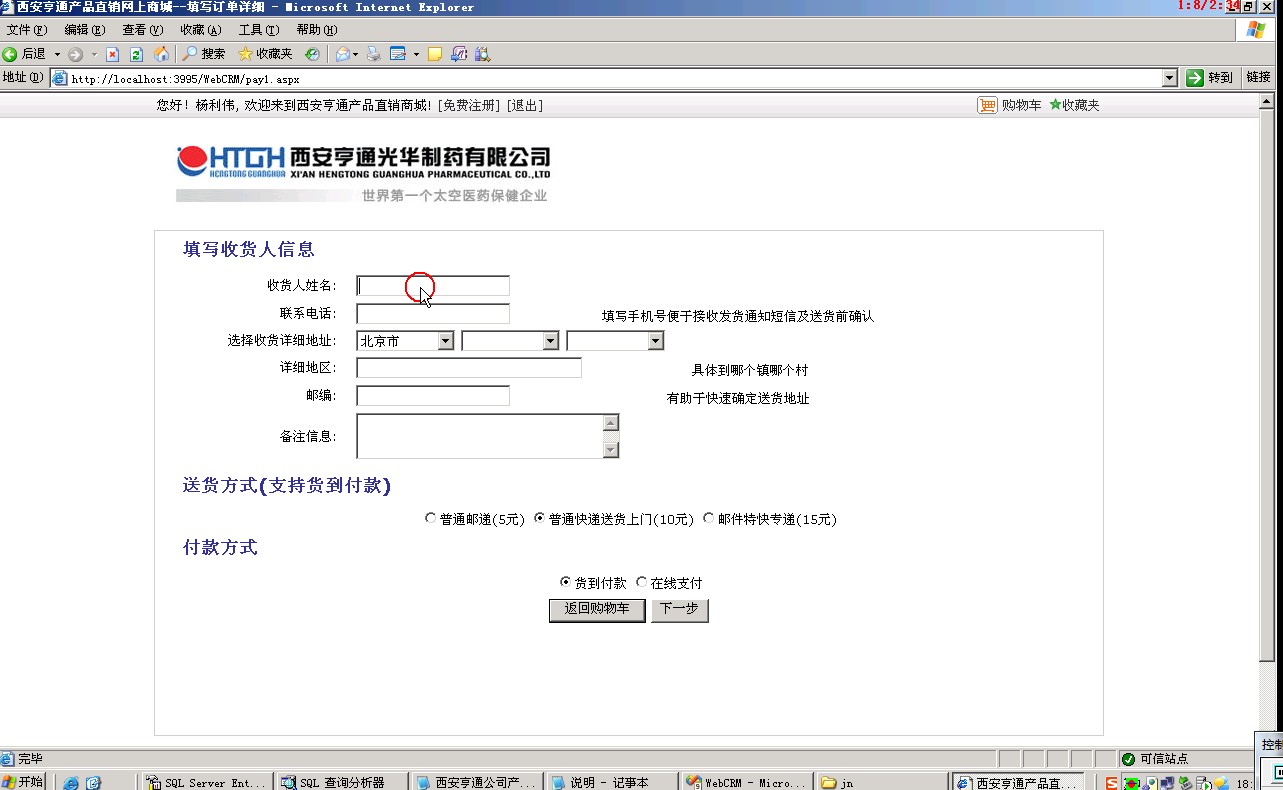Click the Print icon
Image resolution: width=1283 pixels, height=790 pixels.
374,54
